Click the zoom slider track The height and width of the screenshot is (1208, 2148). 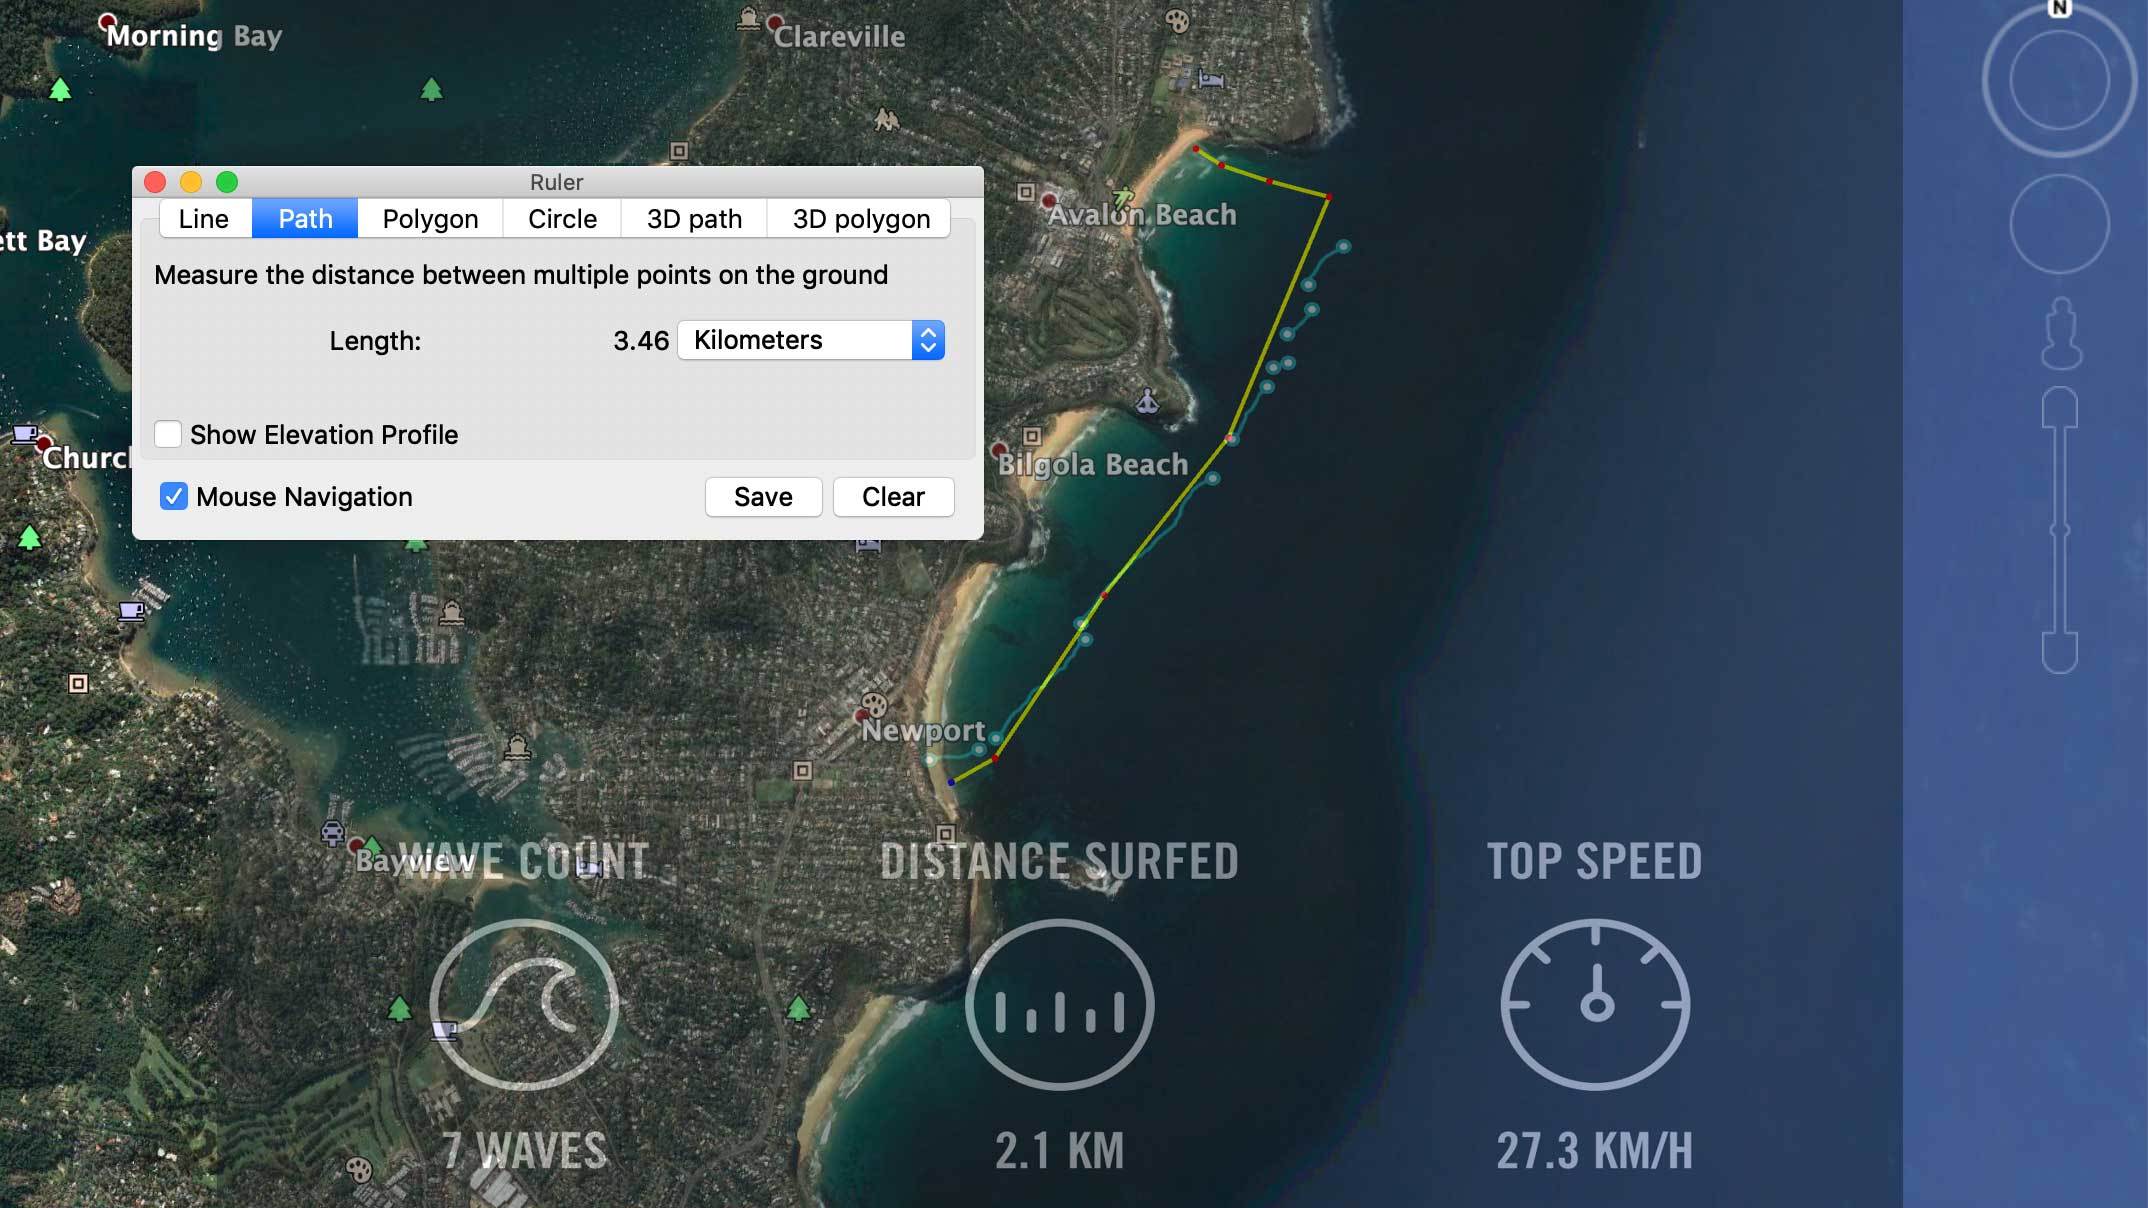click(2059, 530)
